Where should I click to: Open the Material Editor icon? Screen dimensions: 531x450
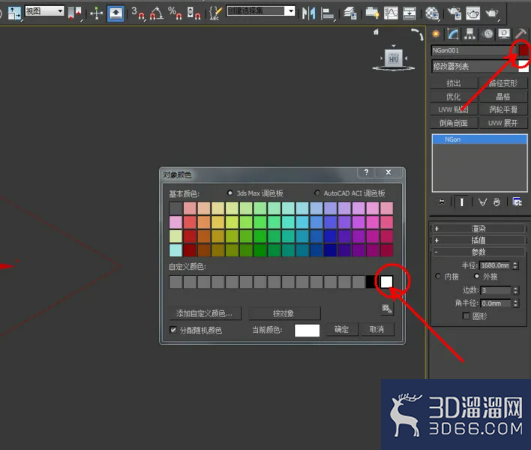click(x=432, y=13)
